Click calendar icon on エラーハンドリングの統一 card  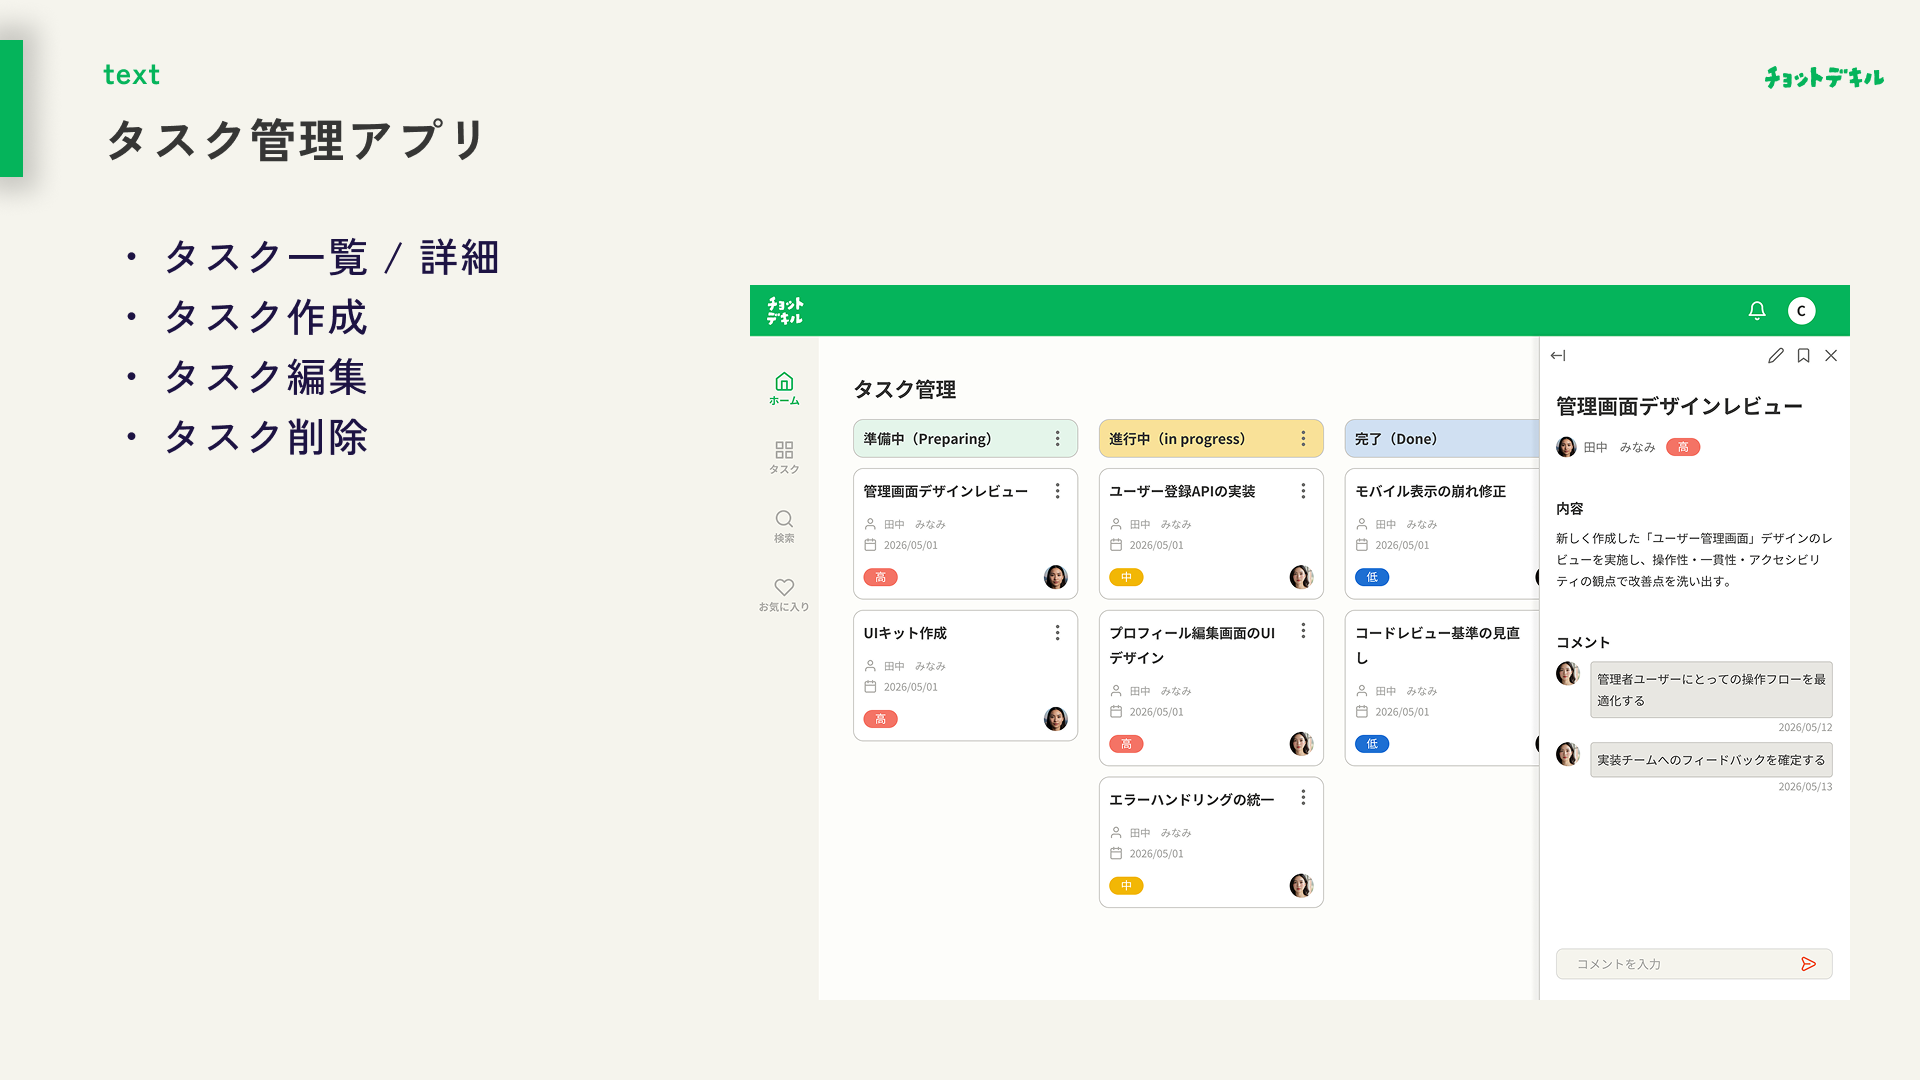click(1116, 853)
